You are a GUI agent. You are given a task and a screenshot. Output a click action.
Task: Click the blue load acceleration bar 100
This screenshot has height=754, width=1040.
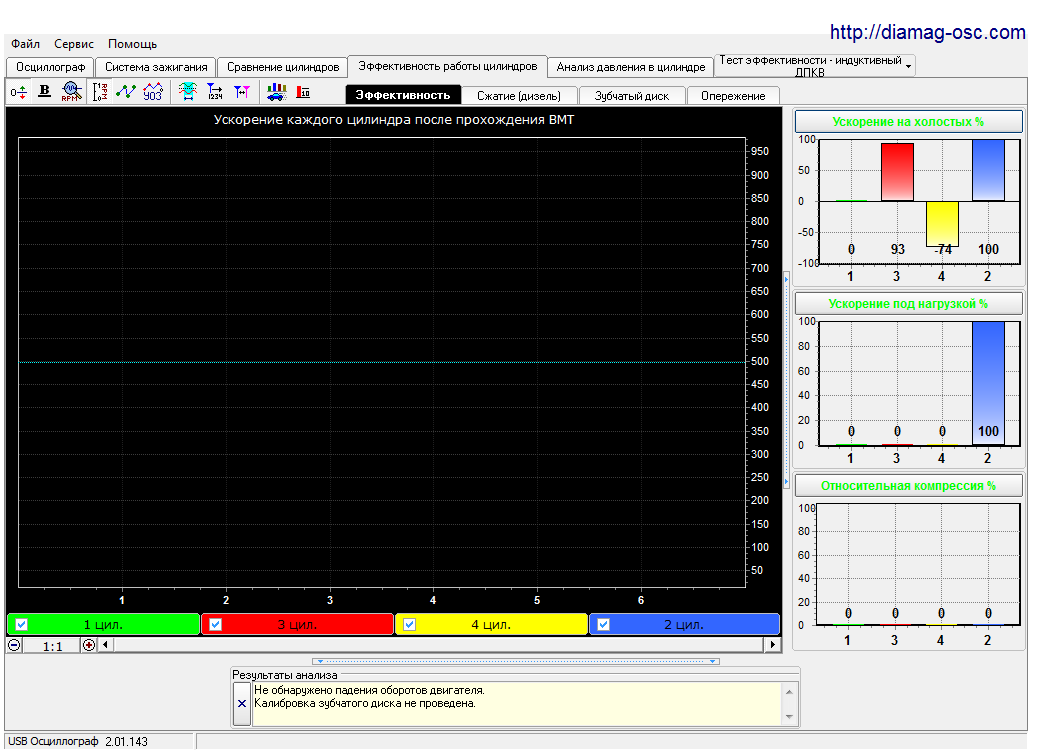[988, 383]
